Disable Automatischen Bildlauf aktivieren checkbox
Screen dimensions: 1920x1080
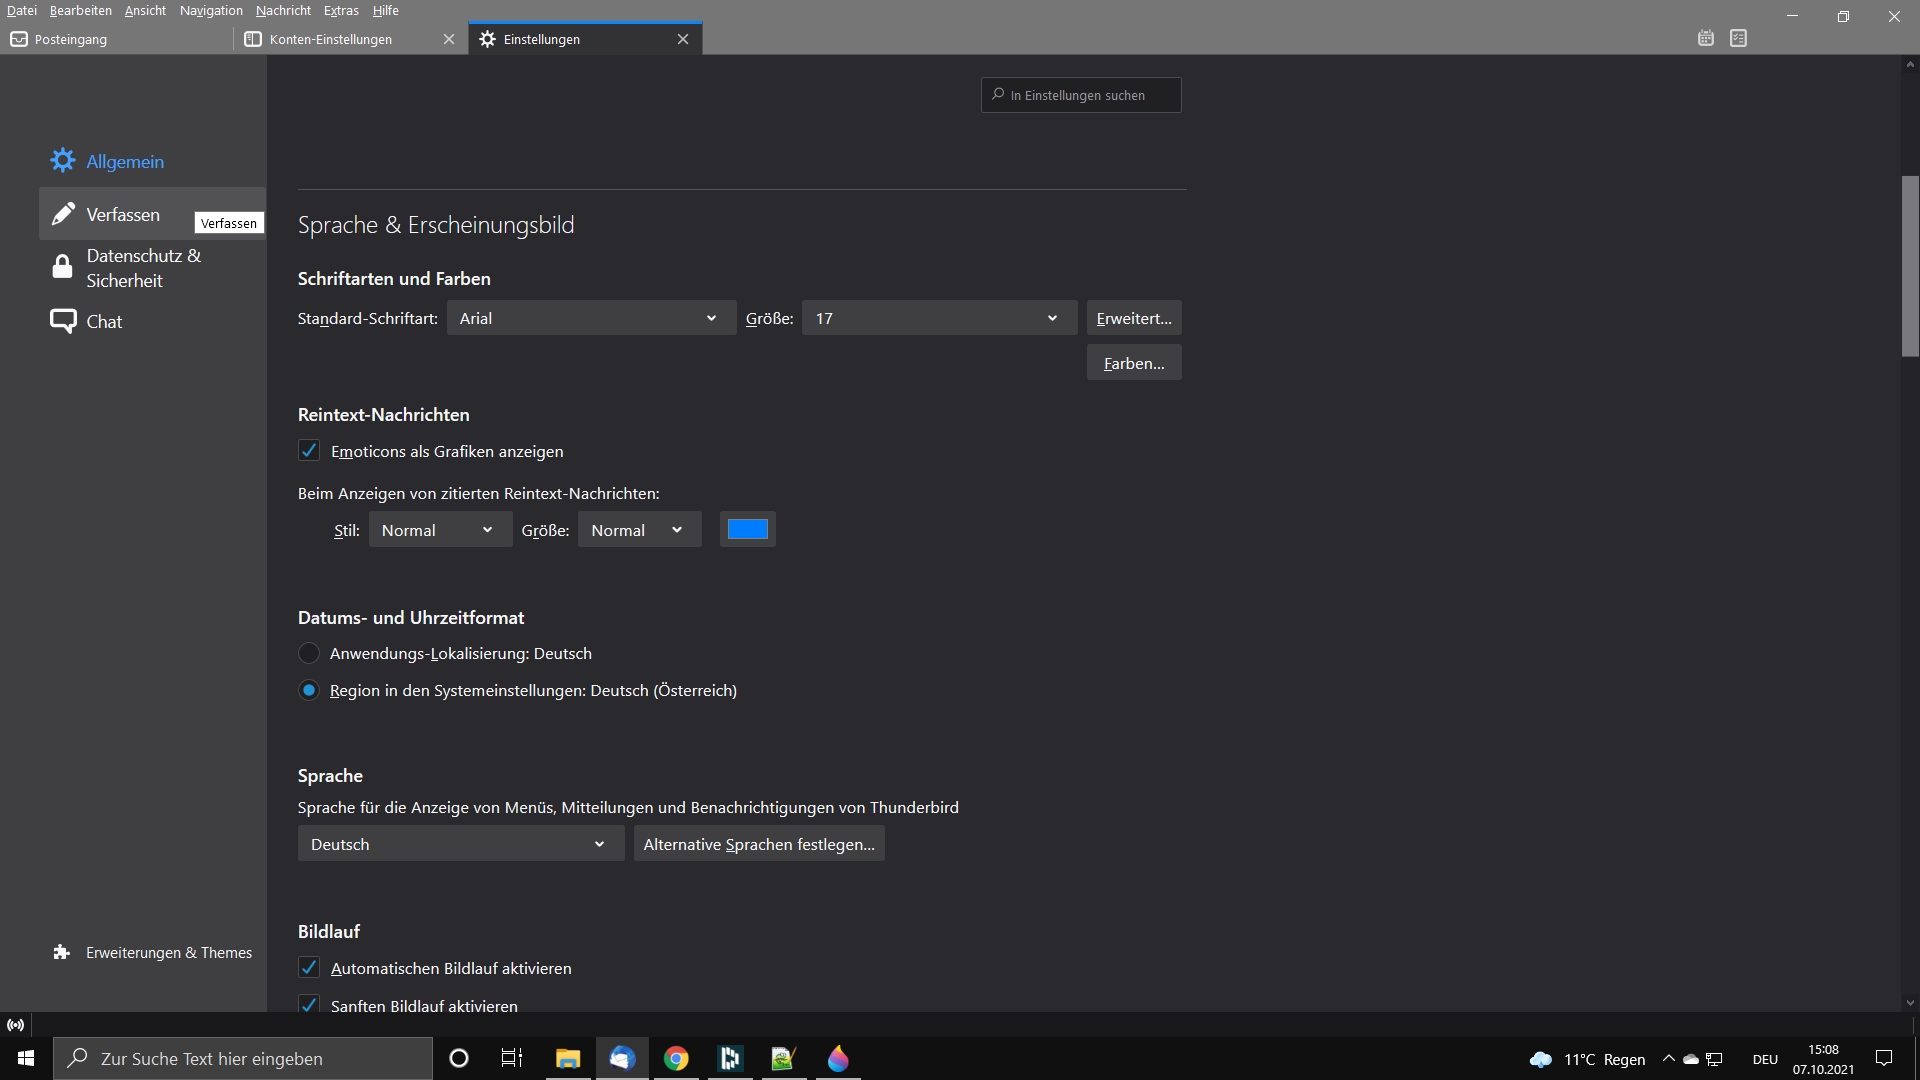click(x=309, y=968)
